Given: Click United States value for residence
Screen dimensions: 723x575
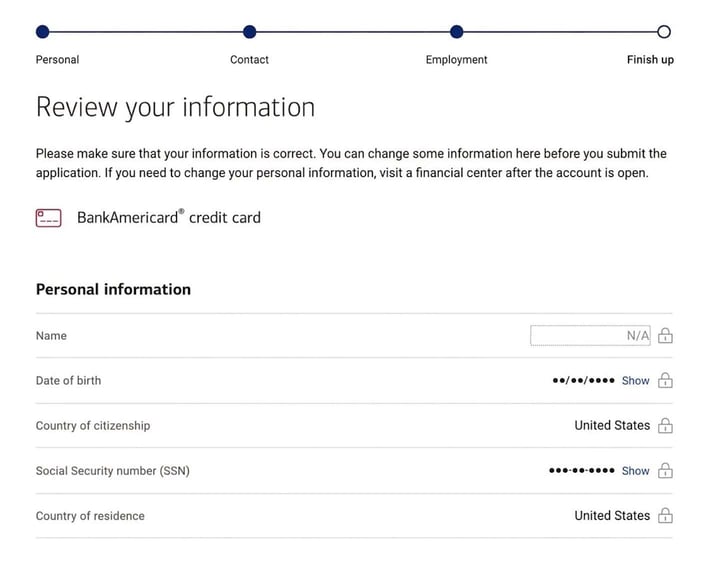Looking at the screenshot, I should (612, 516).
